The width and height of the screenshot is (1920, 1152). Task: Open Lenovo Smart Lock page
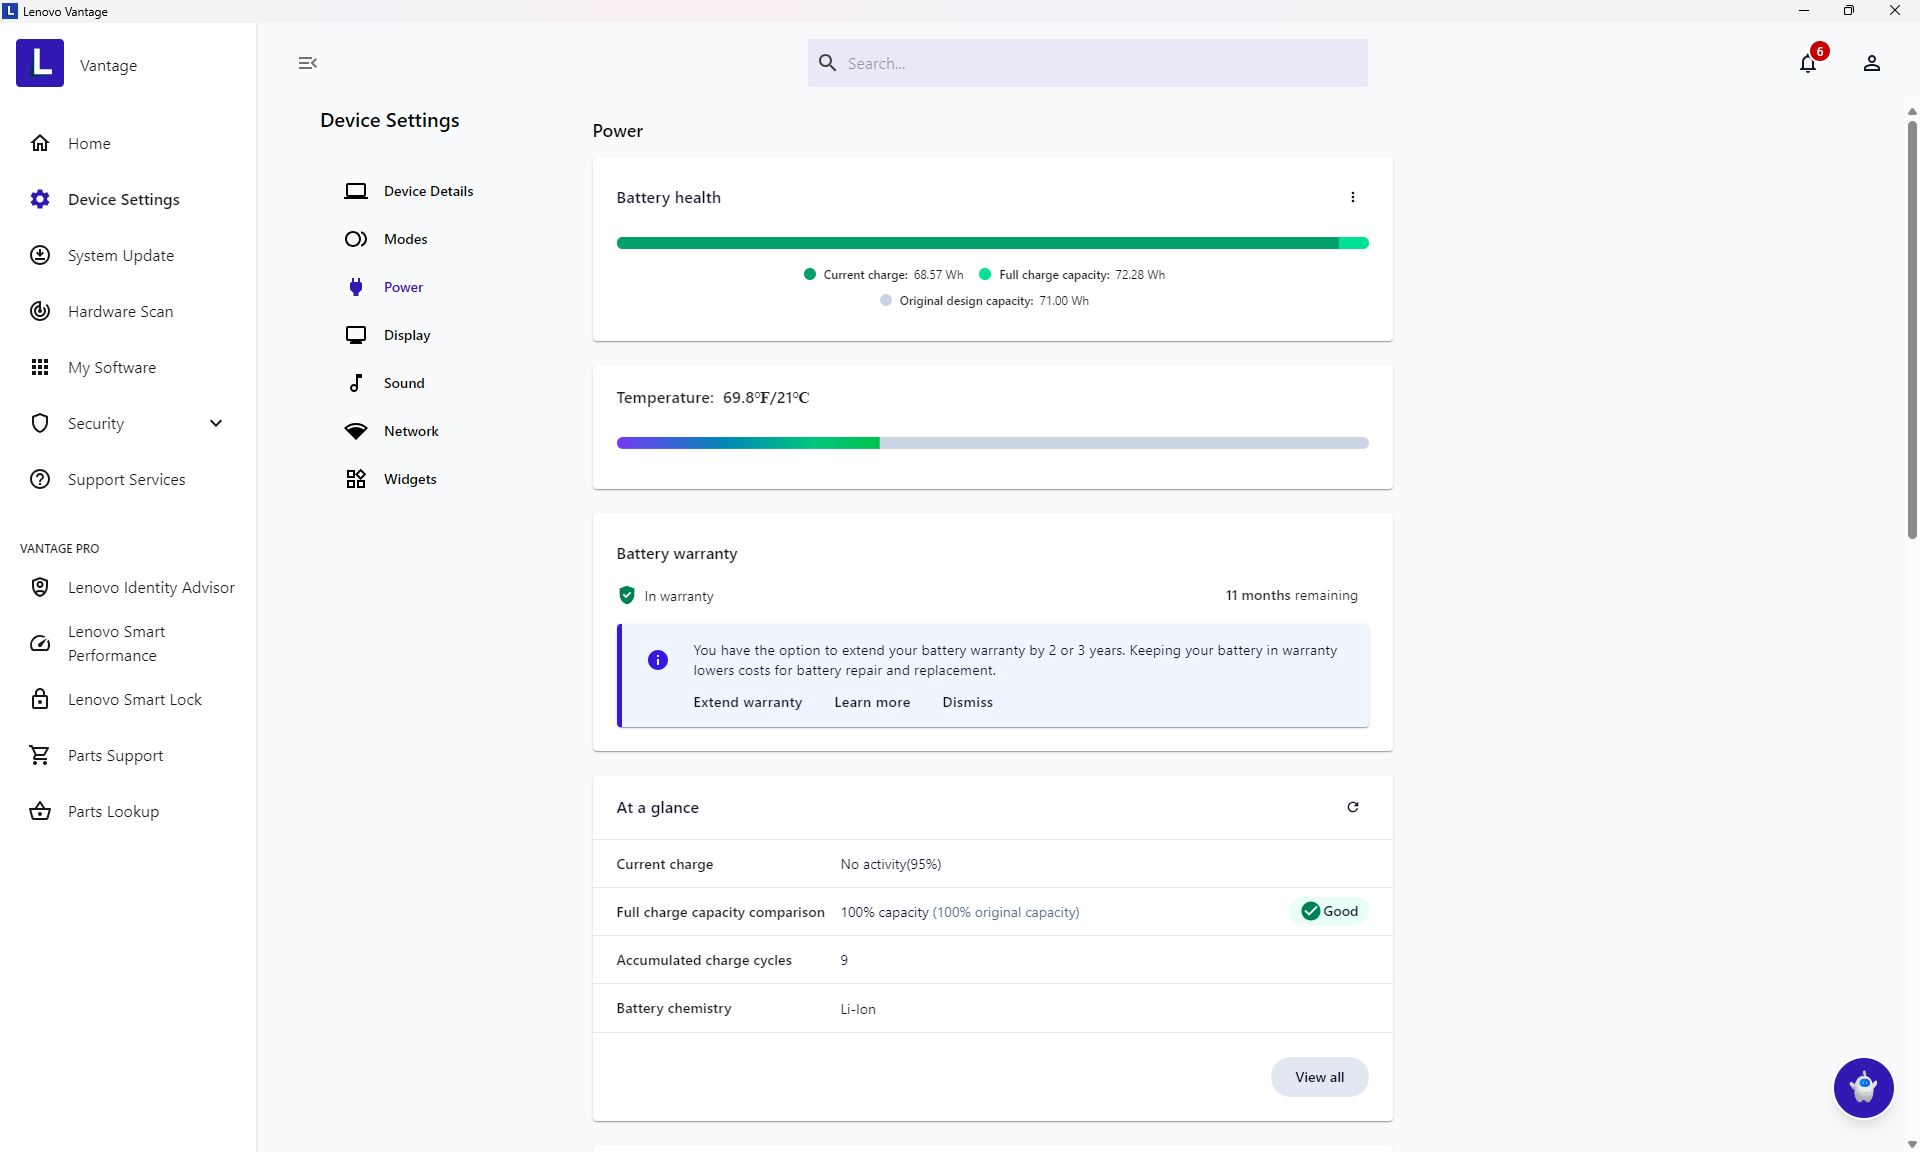[135, 699]
